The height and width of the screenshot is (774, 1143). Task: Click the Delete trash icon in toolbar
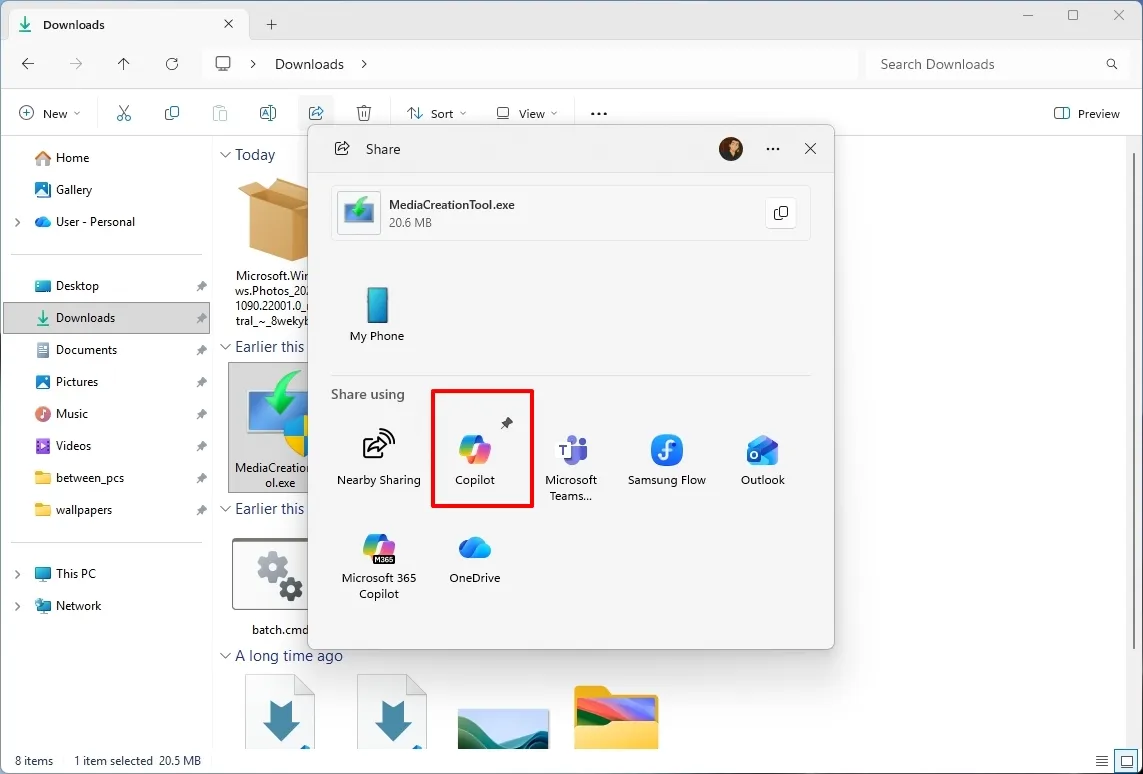point(364,114)
